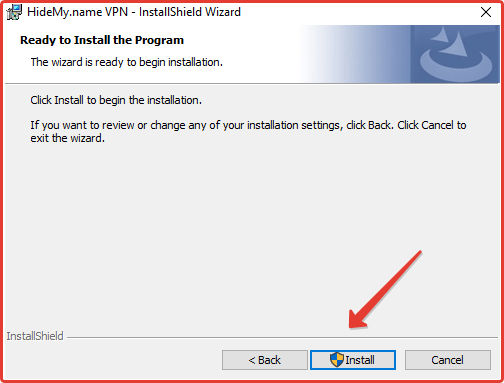This screenshot has width=504, height=383.
Task: Click the 'Ready to Install the Program' heading
Action: (102, 40)
